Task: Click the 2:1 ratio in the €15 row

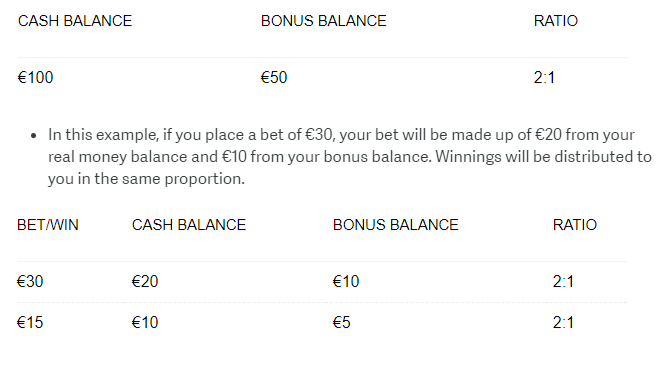Action: tap(563, 323)
